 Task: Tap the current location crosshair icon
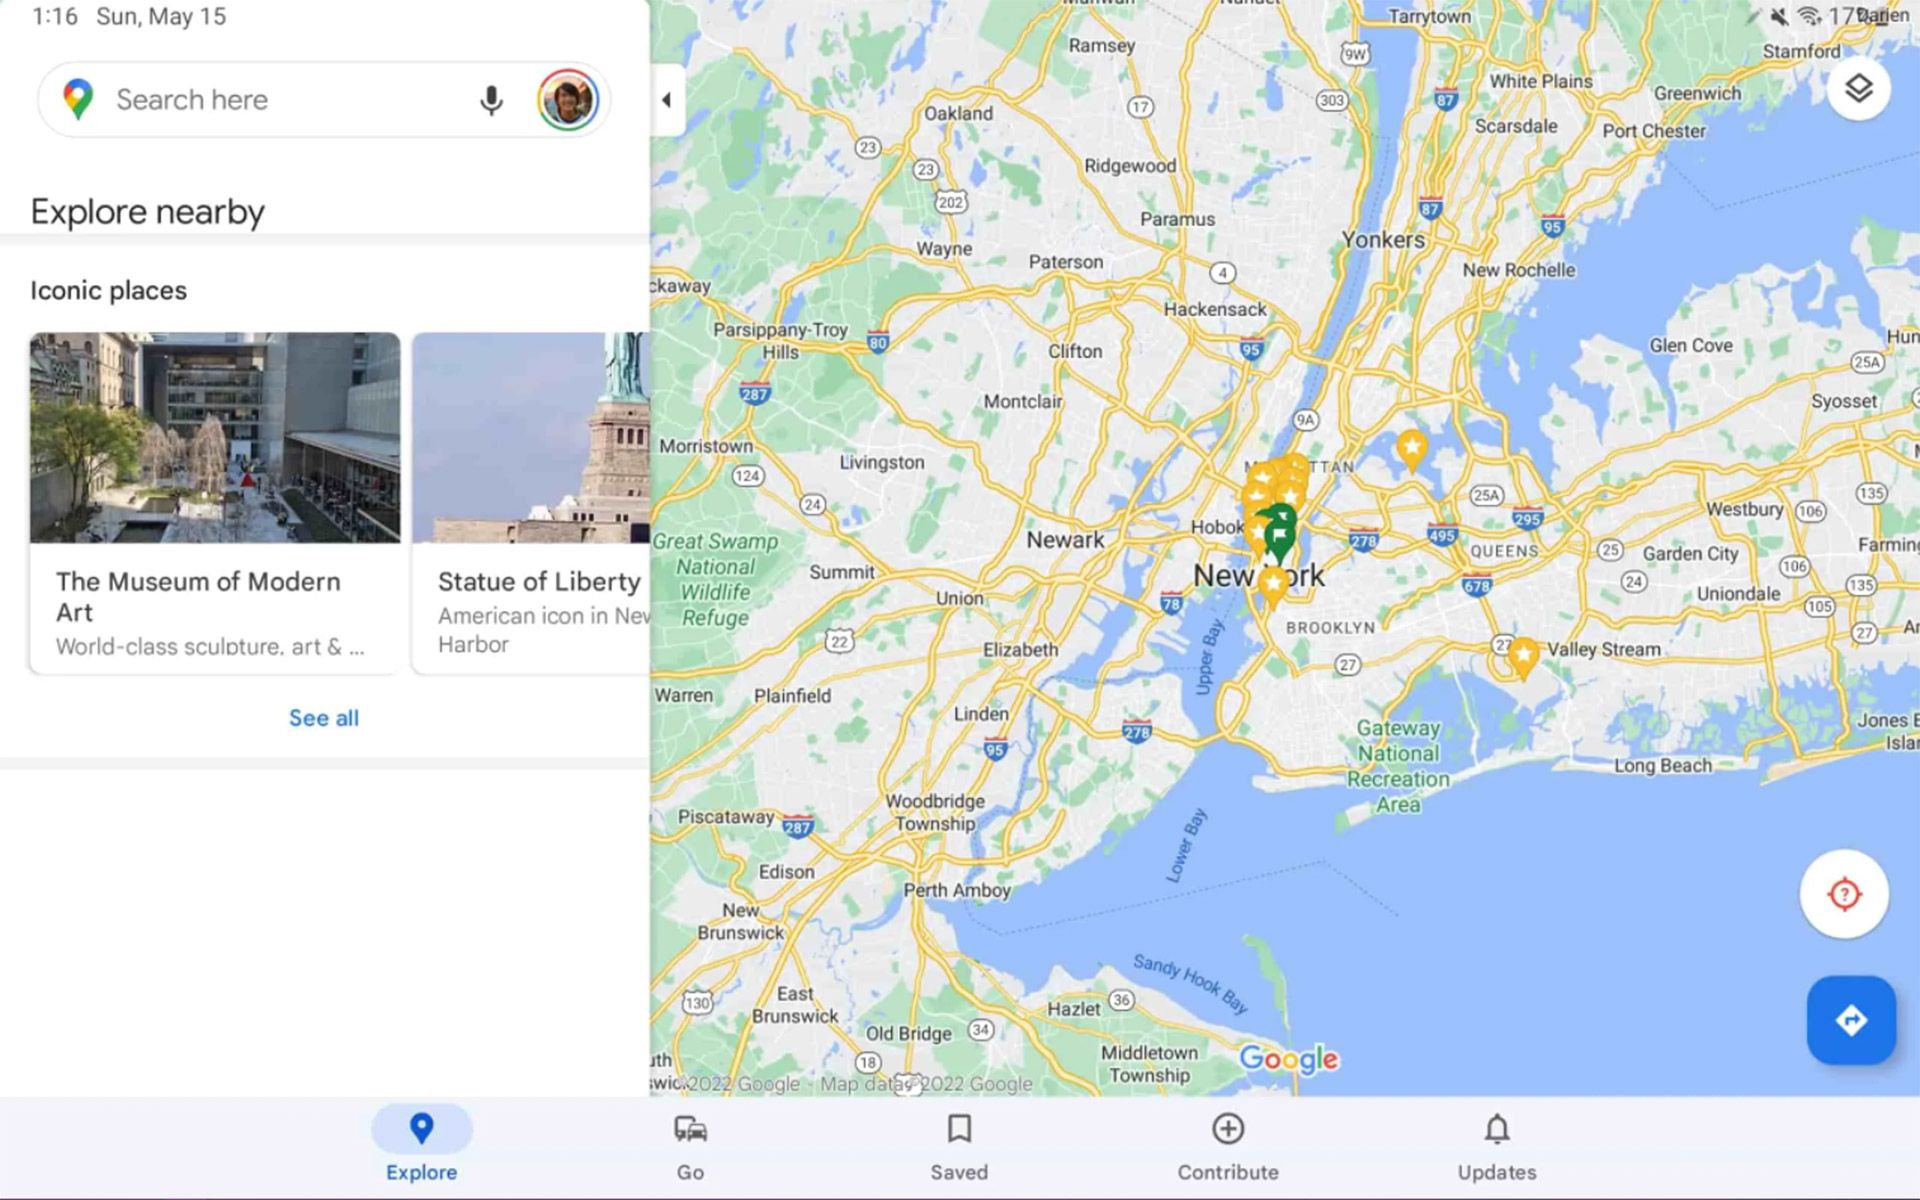click(1847, 893)
